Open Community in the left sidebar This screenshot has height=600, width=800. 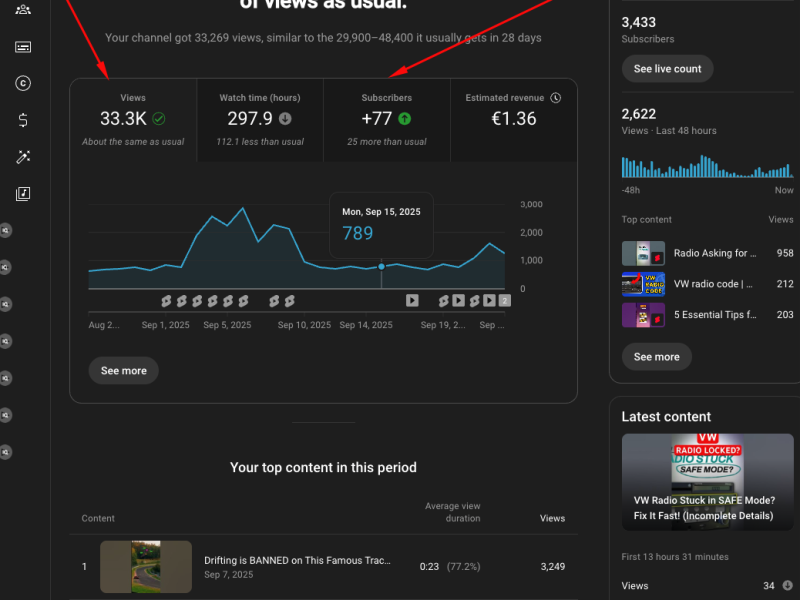pyautogui.click(x=23, y=10)
